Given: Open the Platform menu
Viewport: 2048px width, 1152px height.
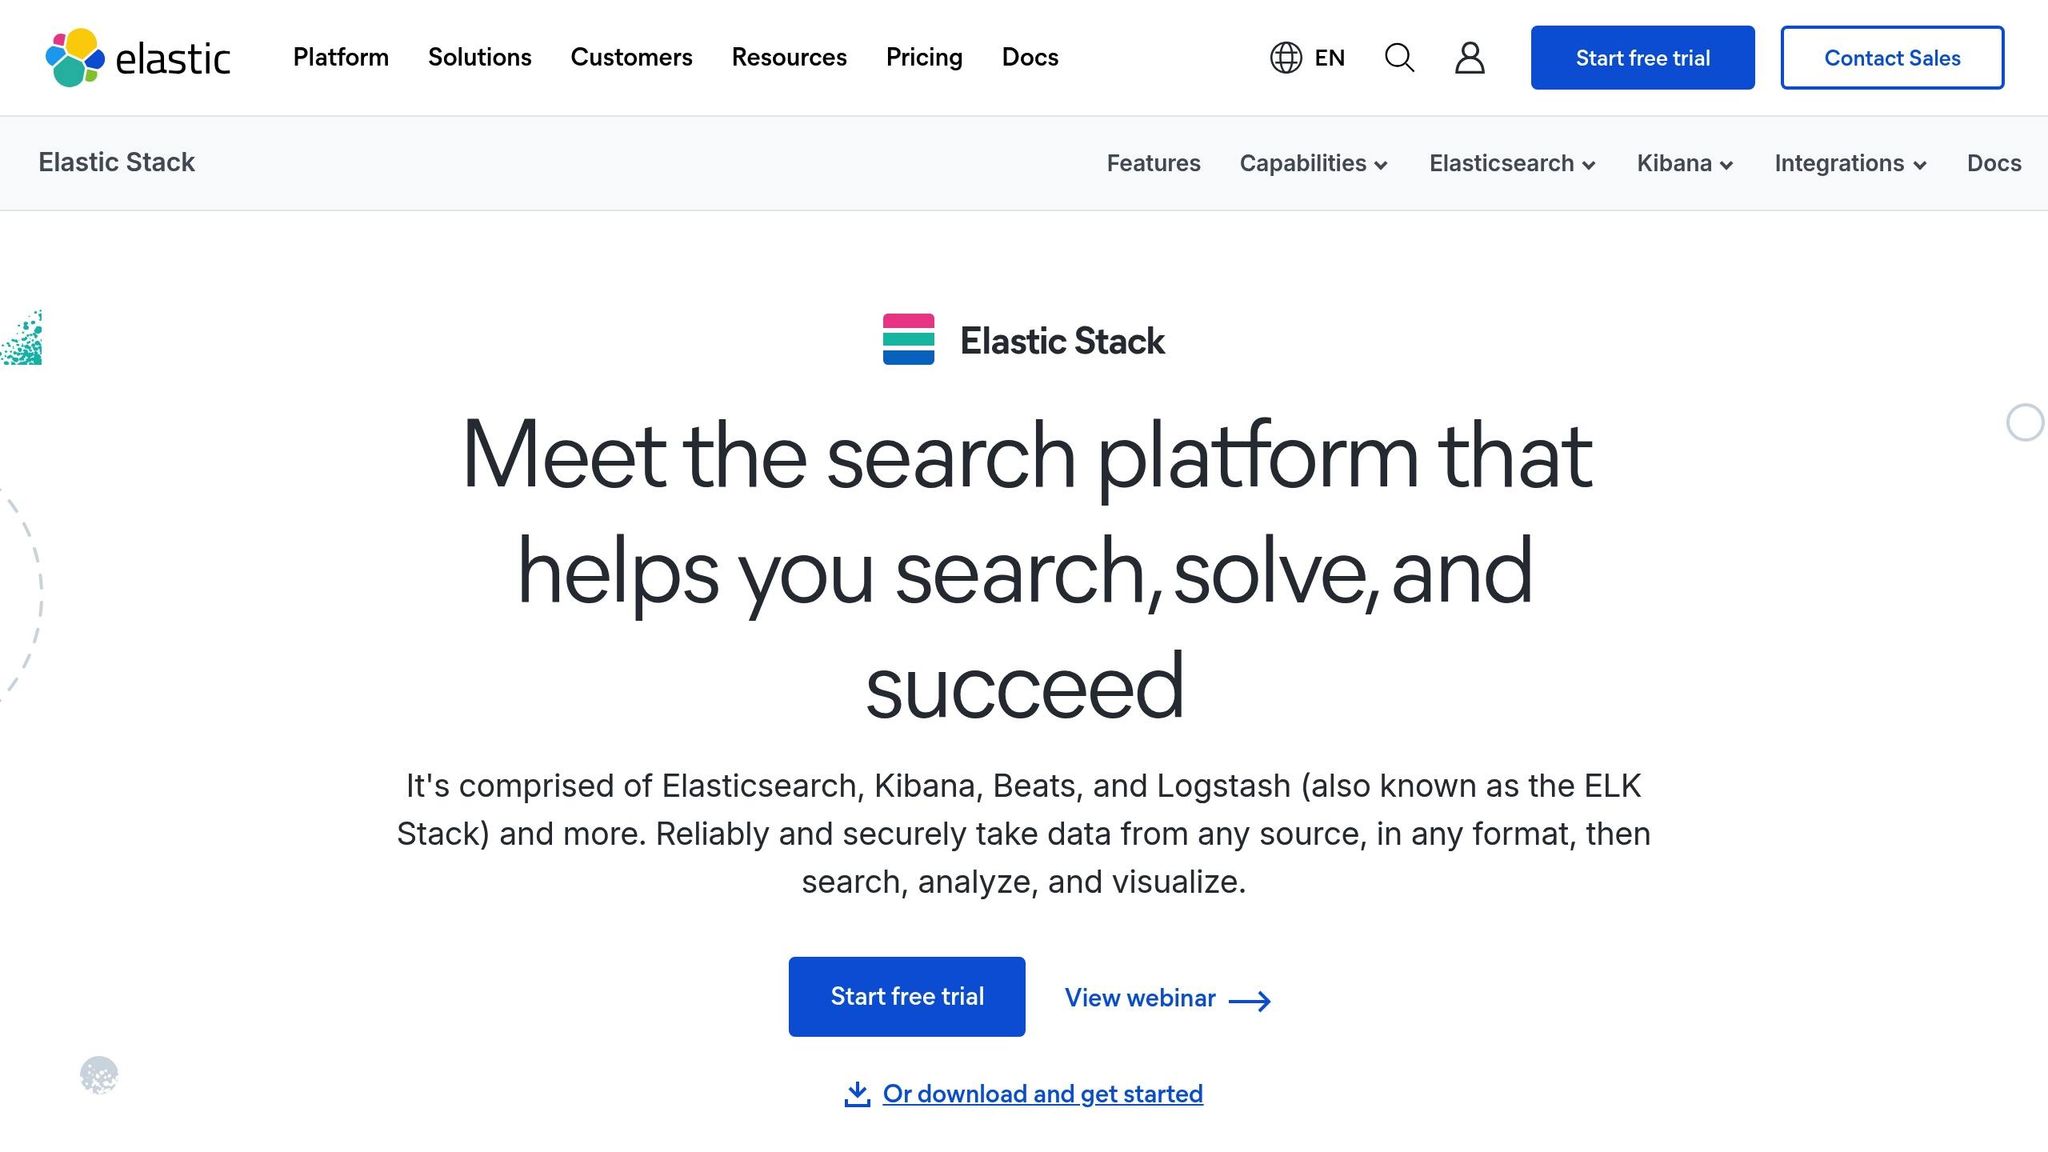Looking at the screenshot, I should coord(340,57).
